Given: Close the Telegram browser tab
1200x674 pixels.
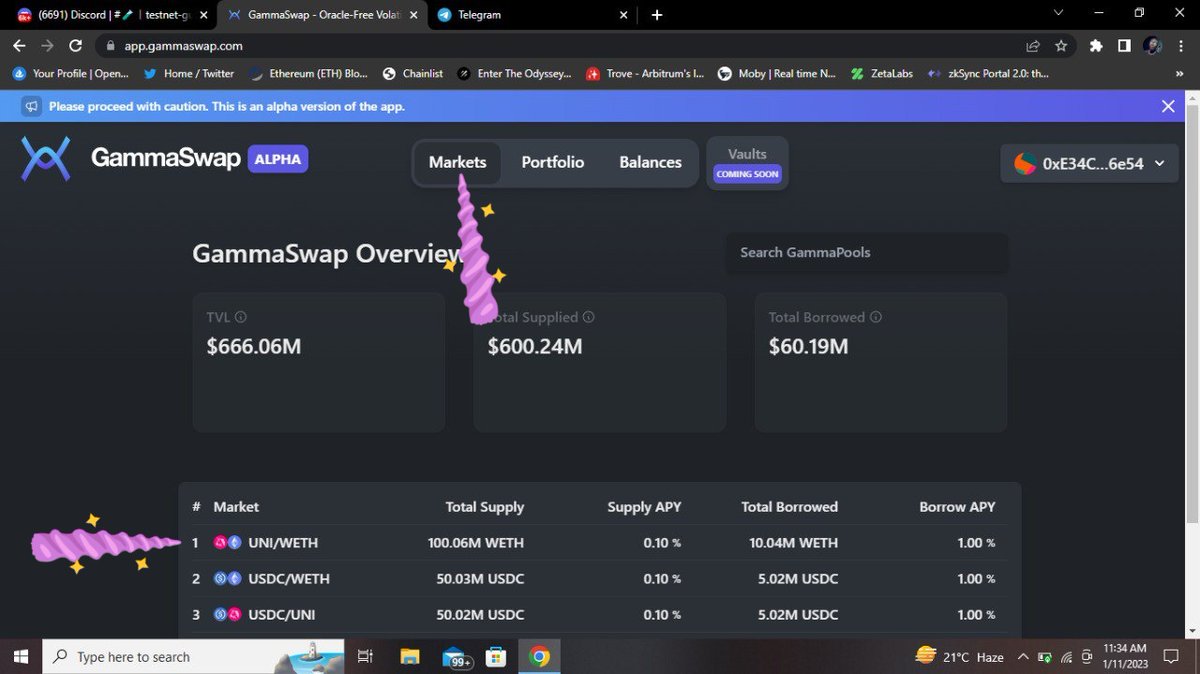Looking at the screenshot, I should click(x=624, y=15).
